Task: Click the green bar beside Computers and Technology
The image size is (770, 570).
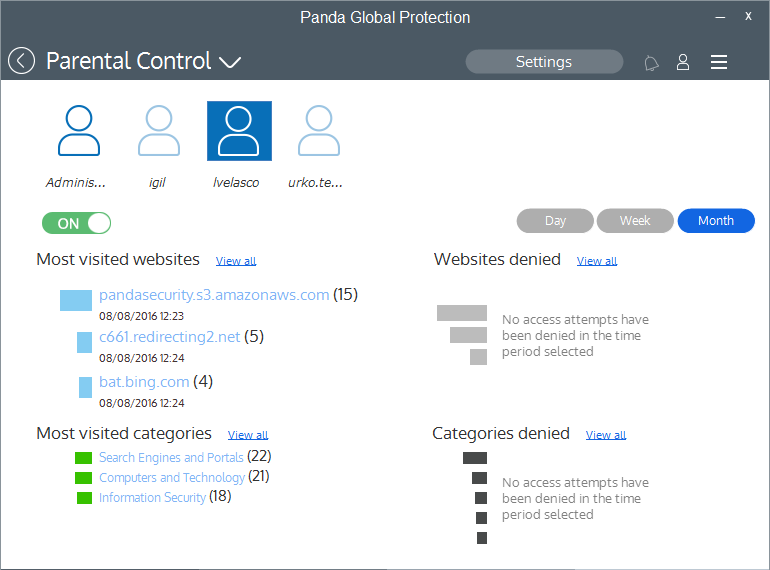Action: click(x=83, y=478)
